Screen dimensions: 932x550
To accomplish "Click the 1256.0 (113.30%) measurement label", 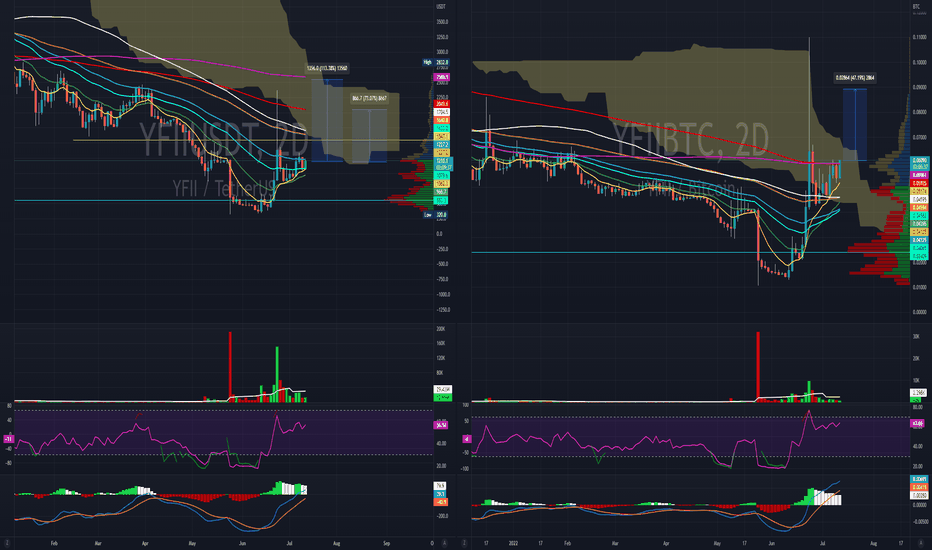I will (327, 68).
